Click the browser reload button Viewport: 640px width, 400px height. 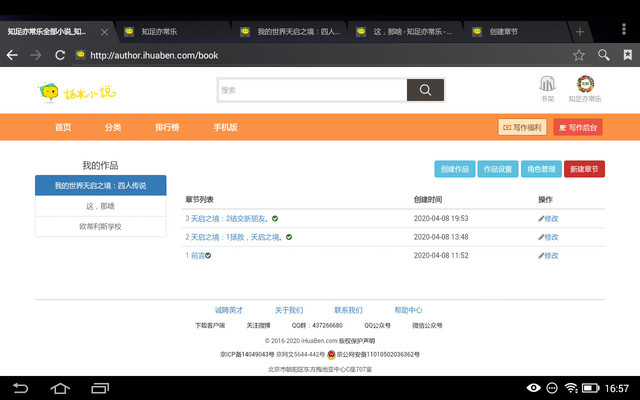click(60, 55)
